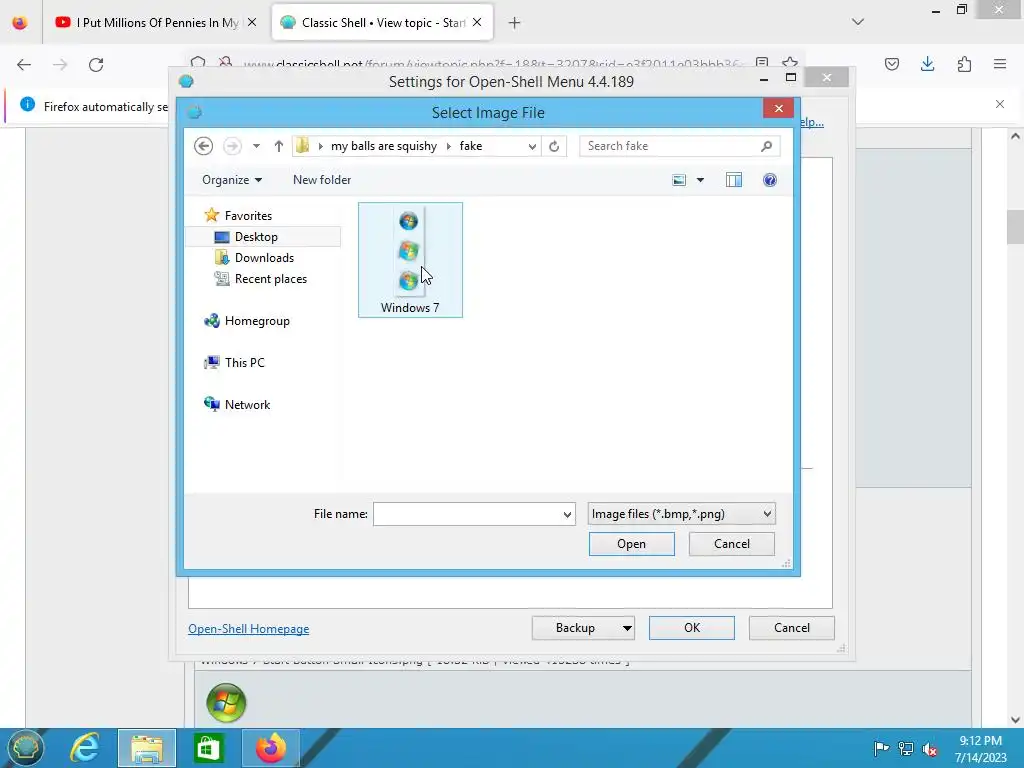
Task: Close the Classic Shell tab
Action: pos(477,23)
